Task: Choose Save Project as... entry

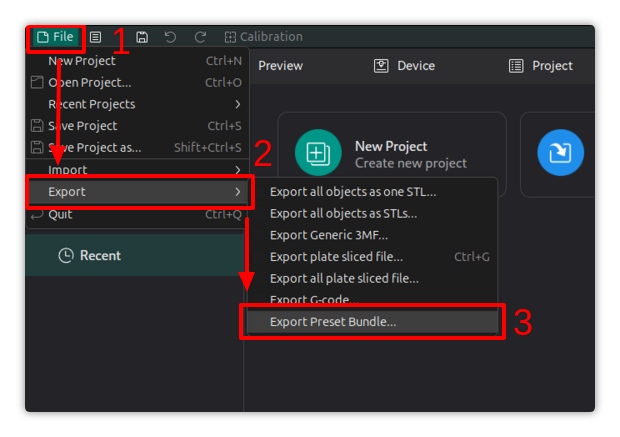Action: coord(137,148)
